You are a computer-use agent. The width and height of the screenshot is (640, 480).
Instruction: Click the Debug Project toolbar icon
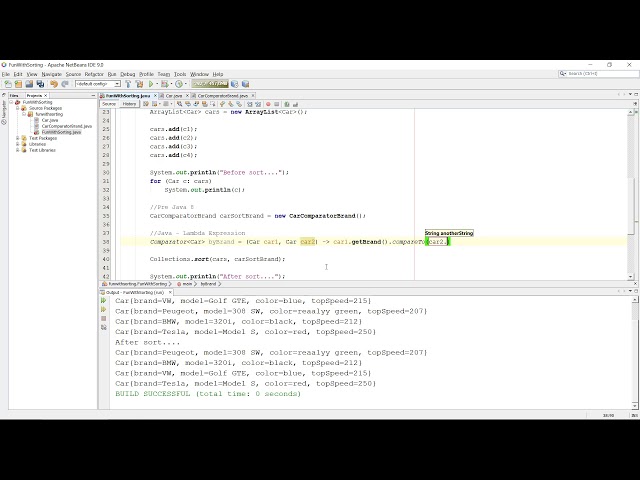click(x=164, y=84)
